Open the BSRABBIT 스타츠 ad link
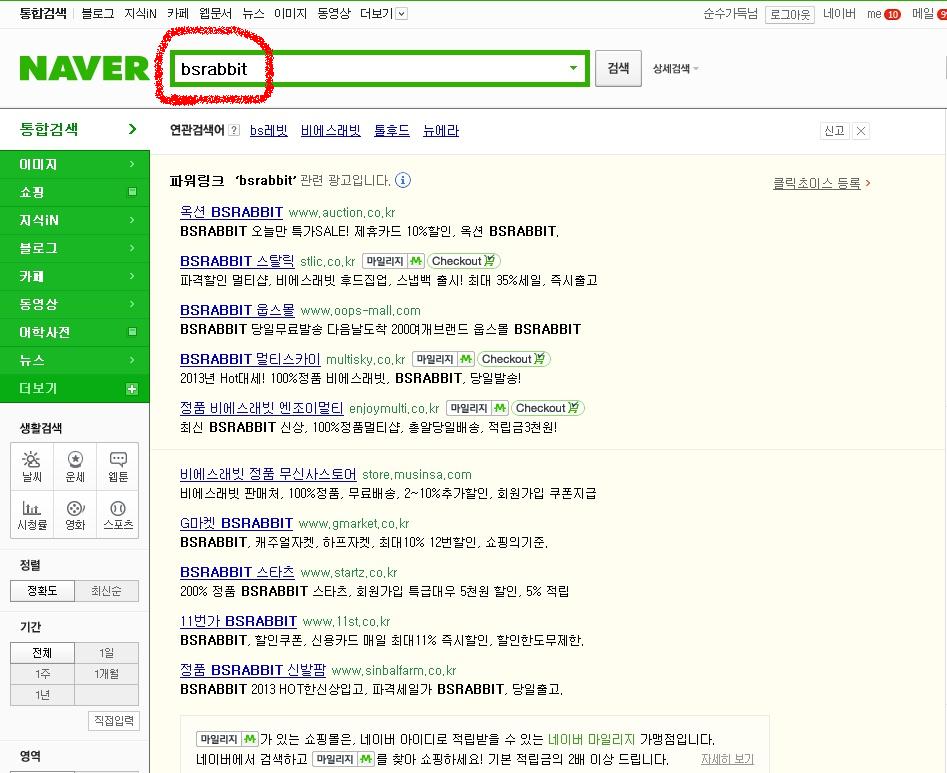Image resolution: width=947 pixels, height=773 pixels. 237,572
